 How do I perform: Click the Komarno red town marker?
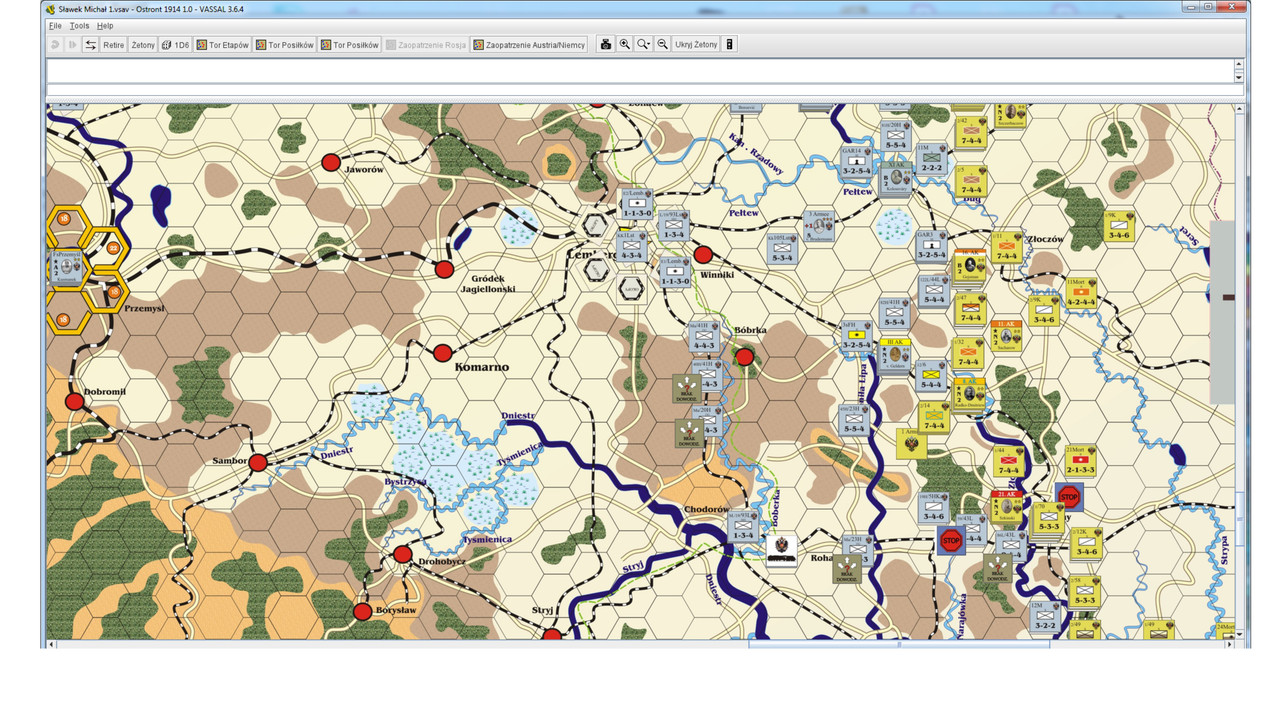[443, 353]
